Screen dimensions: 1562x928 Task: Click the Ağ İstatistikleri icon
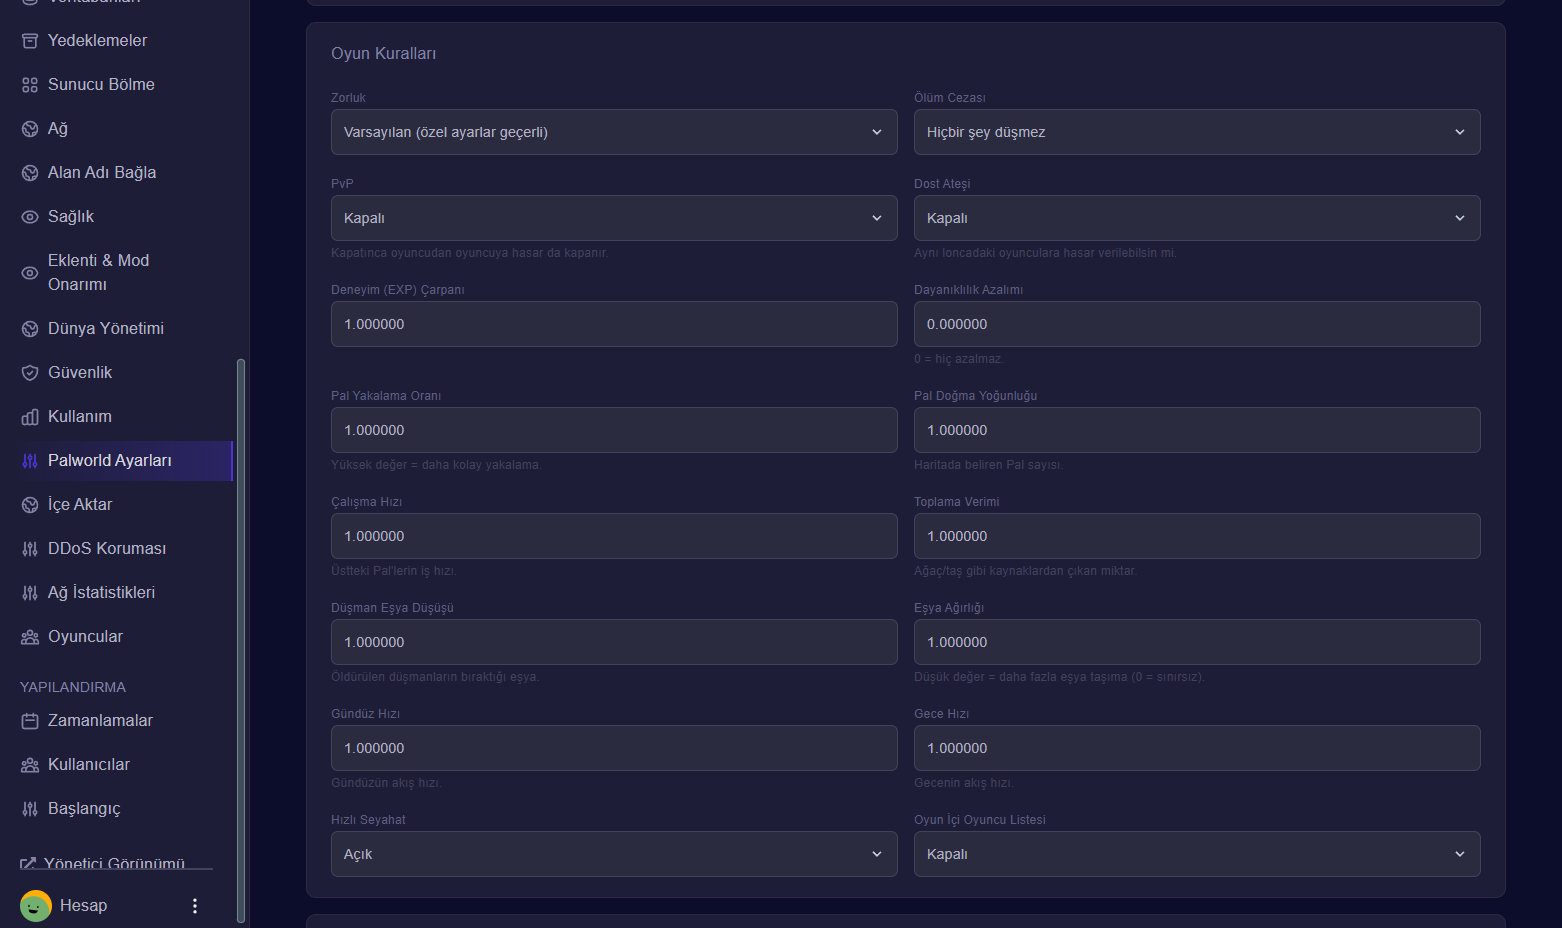point(30,593)
